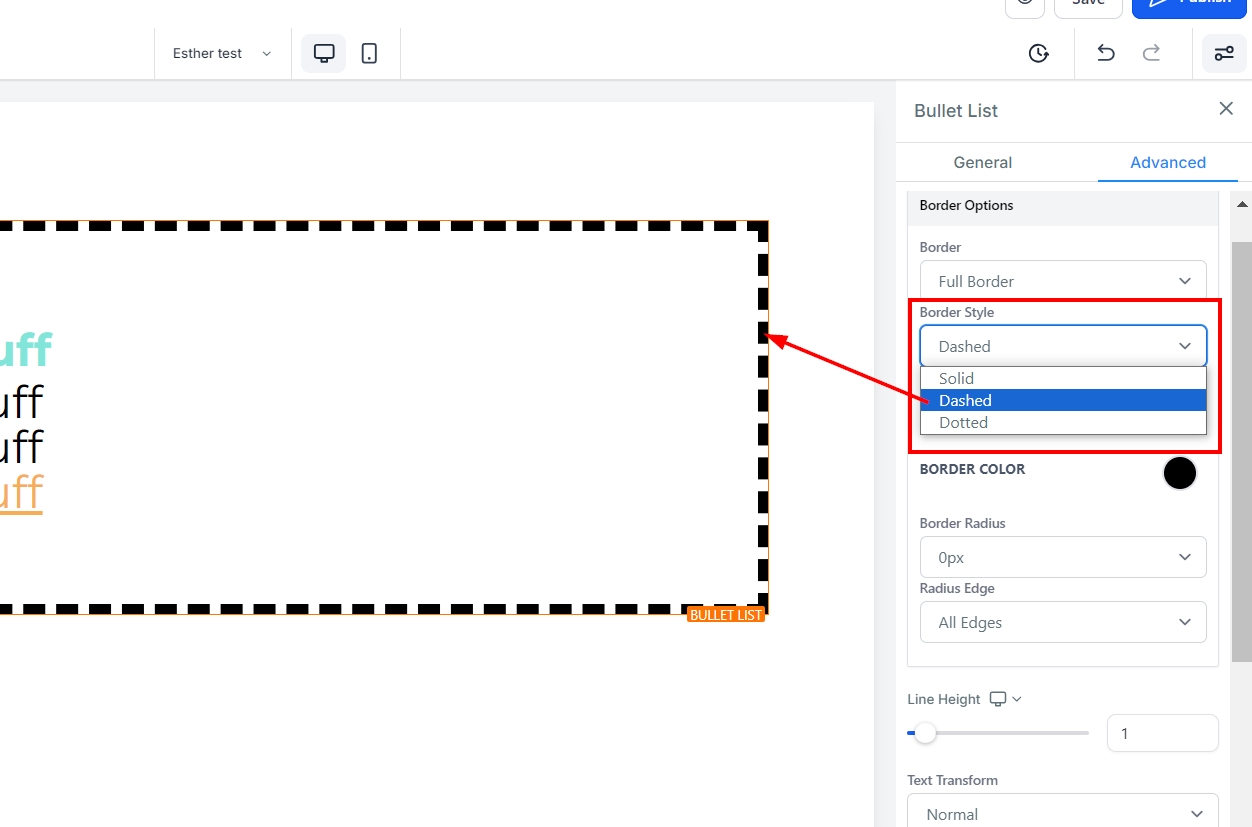Close the Bullet List panel
Screen dimensions: 1252x827
[1226, 109]
